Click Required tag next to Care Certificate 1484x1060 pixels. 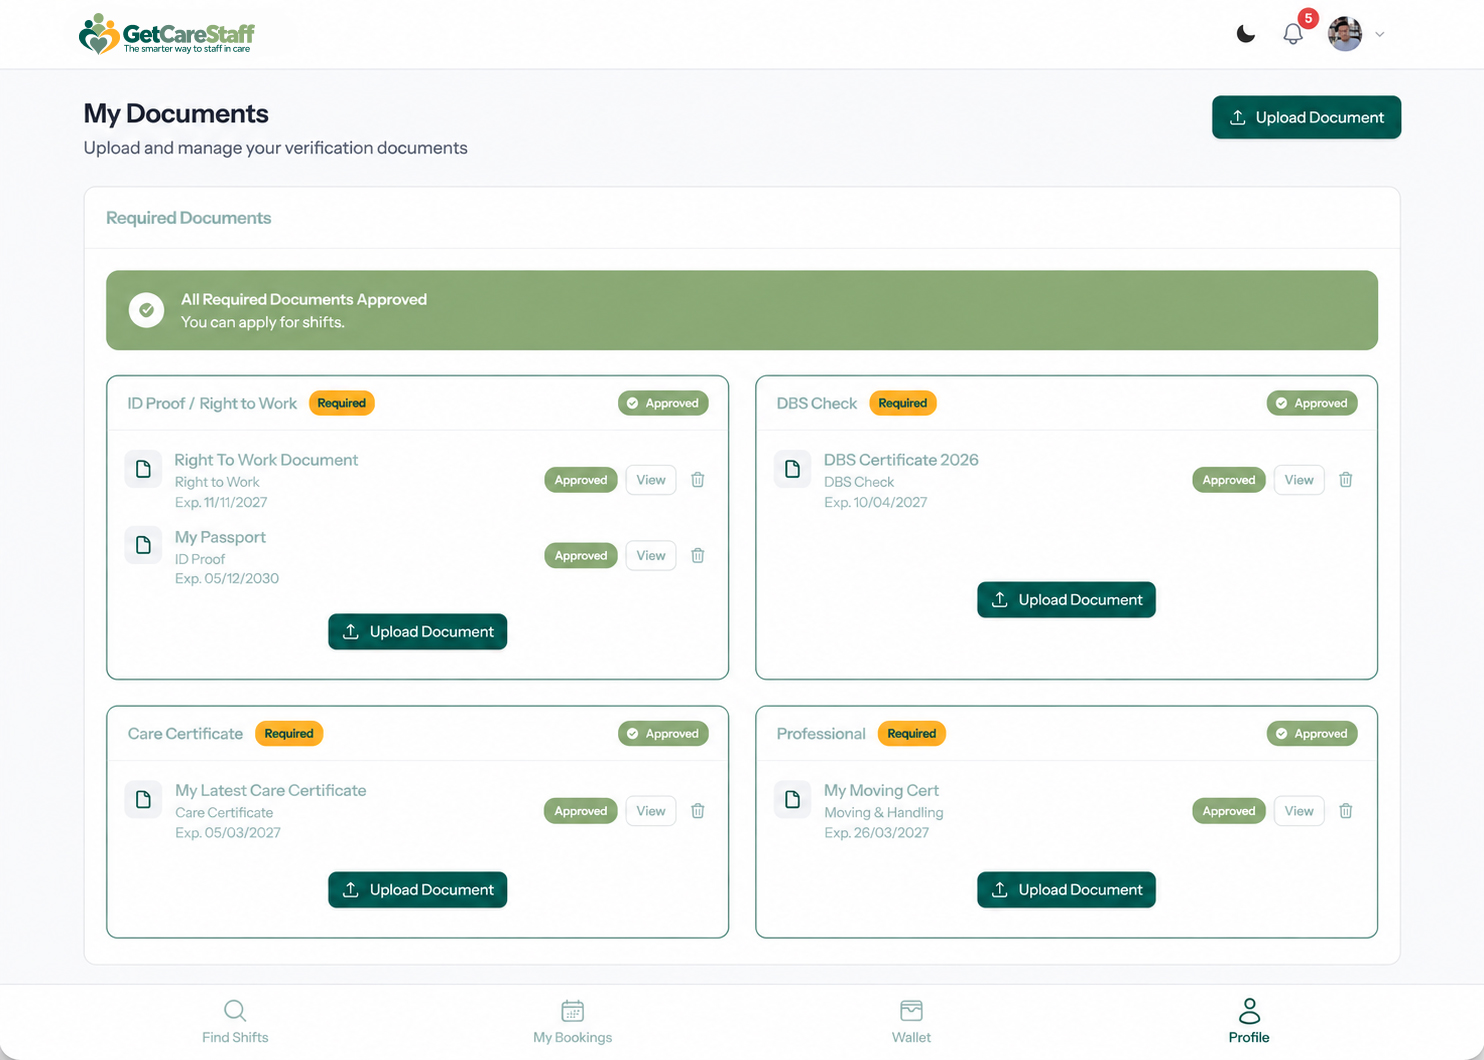[x=289, y=734]
